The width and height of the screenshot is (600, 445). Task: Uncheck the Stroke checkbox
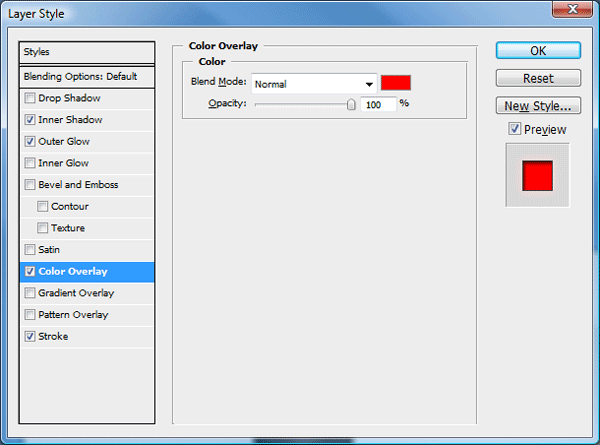pos(30,337)
